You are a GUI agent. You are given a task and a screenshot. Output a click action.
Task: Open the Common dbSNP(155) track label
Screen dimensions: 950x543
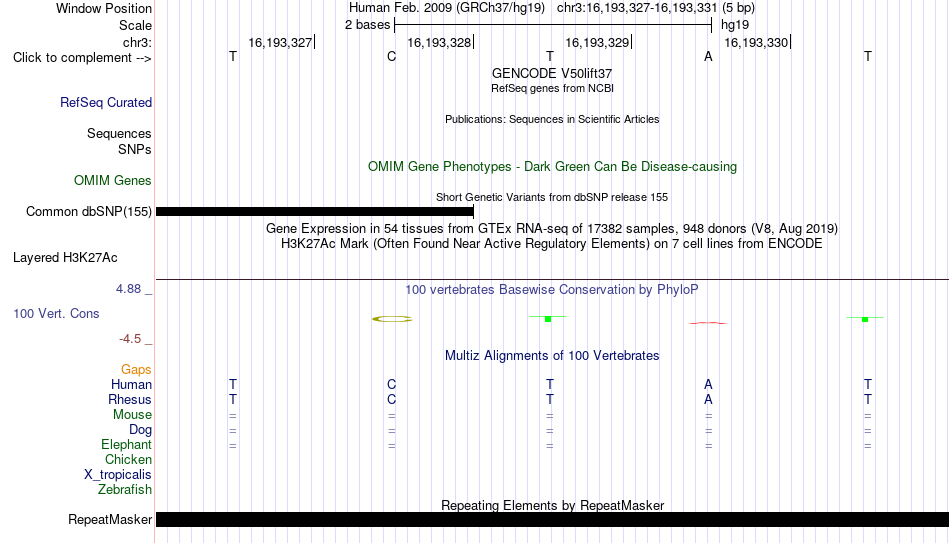click(89, 212)
